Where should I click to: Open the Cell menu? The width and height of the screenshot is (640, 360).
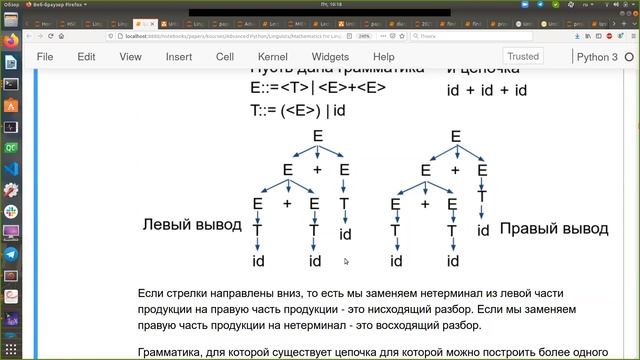pyautogui.click(x=225, y=57)
